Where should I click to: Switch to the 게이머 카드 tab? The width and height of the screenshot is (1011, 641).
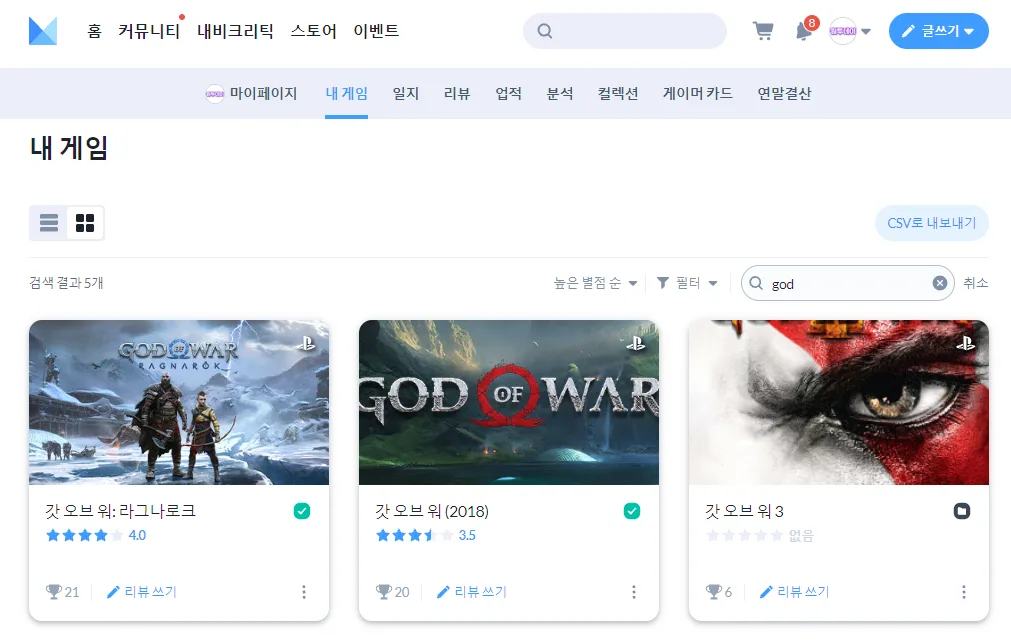point(698,94)
